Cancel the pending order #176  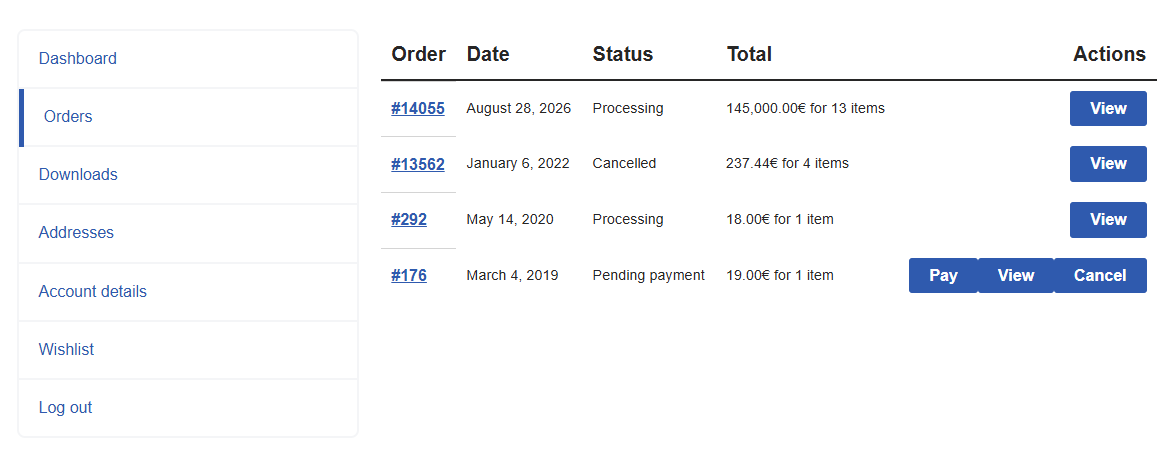click(1100, 276)
